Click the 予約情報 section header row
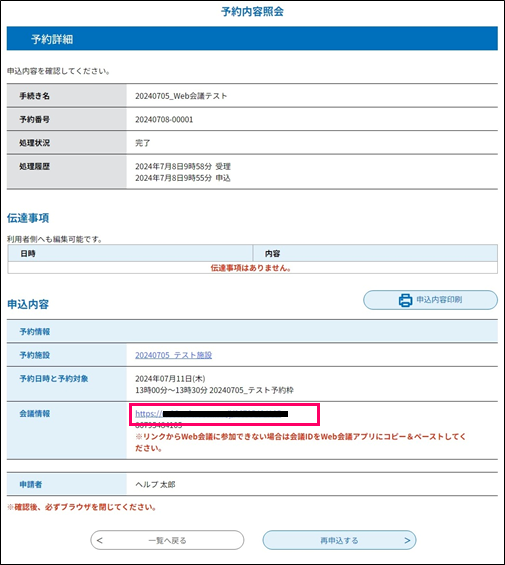505x565 pixels. click(252, 332)
